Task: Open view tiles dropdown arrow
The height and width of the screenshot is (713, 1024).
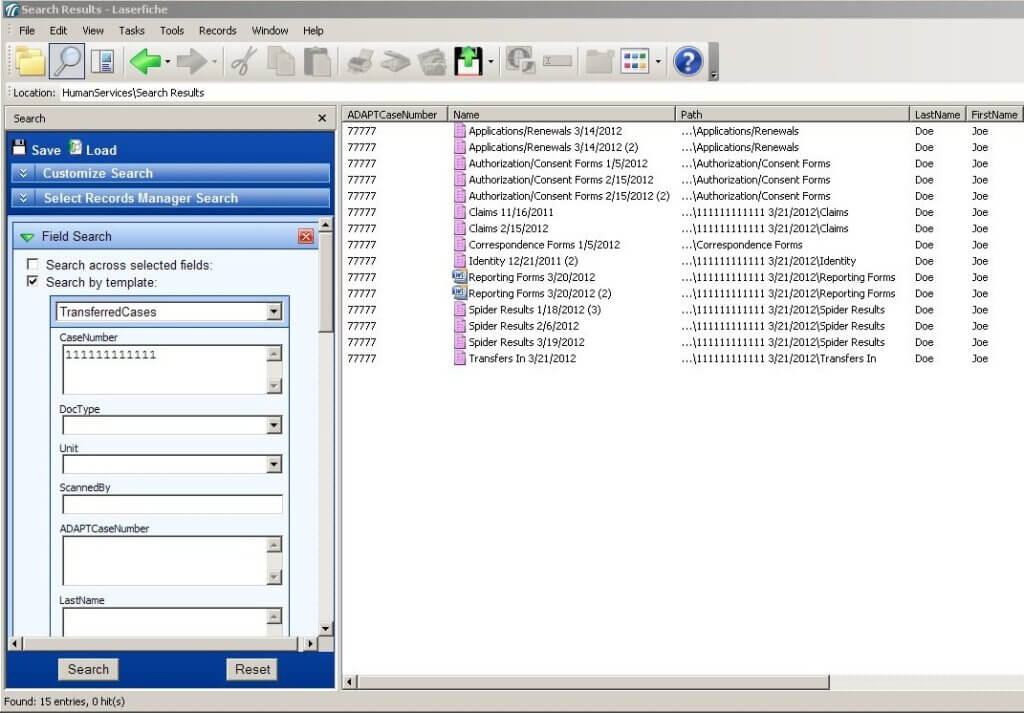Action: point(658,62)
